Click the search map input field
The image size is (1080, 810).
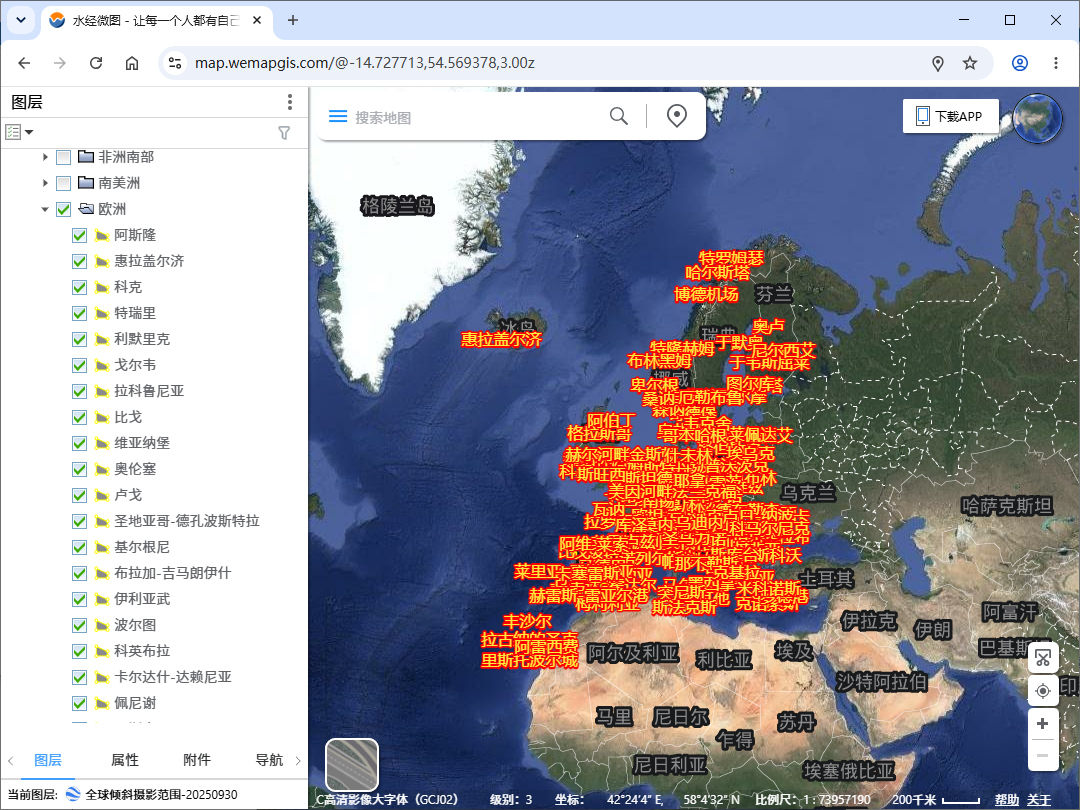click(475, 117)
